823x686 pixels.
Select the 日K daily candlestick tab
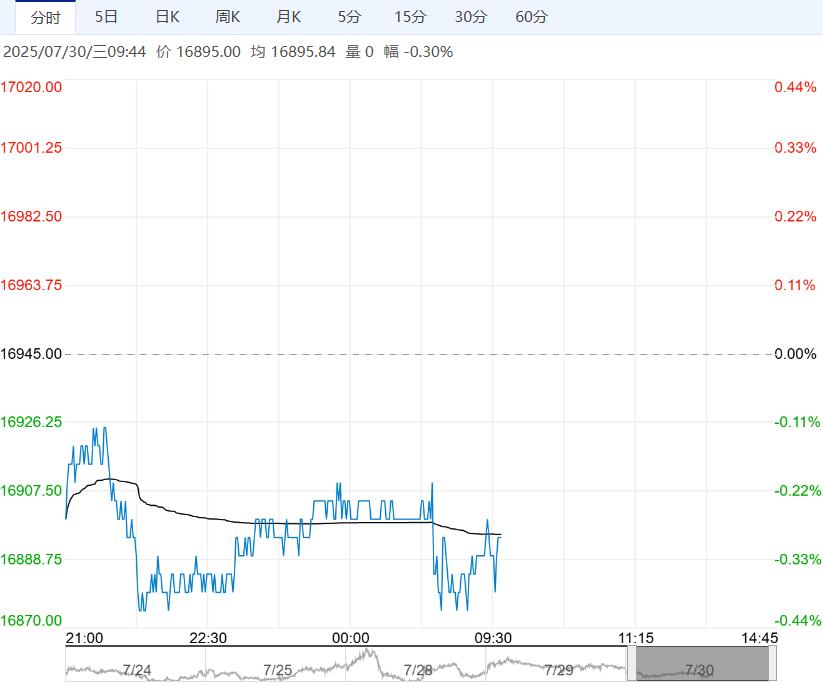167,17
